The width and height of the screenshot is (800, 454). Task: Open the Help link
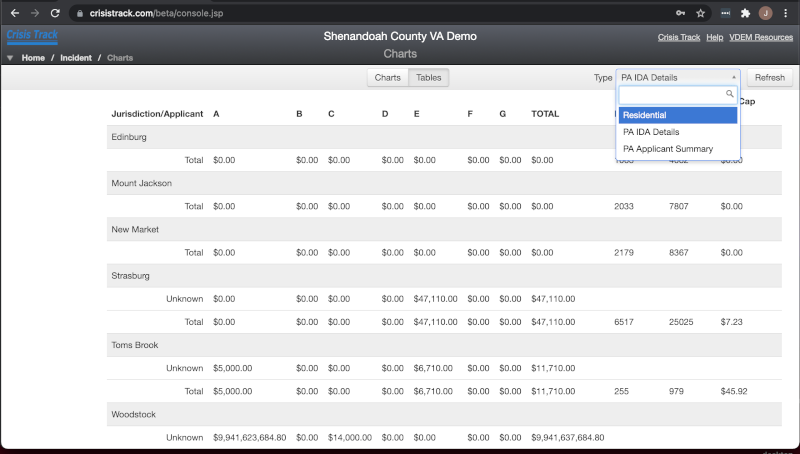tap(714, 37)
